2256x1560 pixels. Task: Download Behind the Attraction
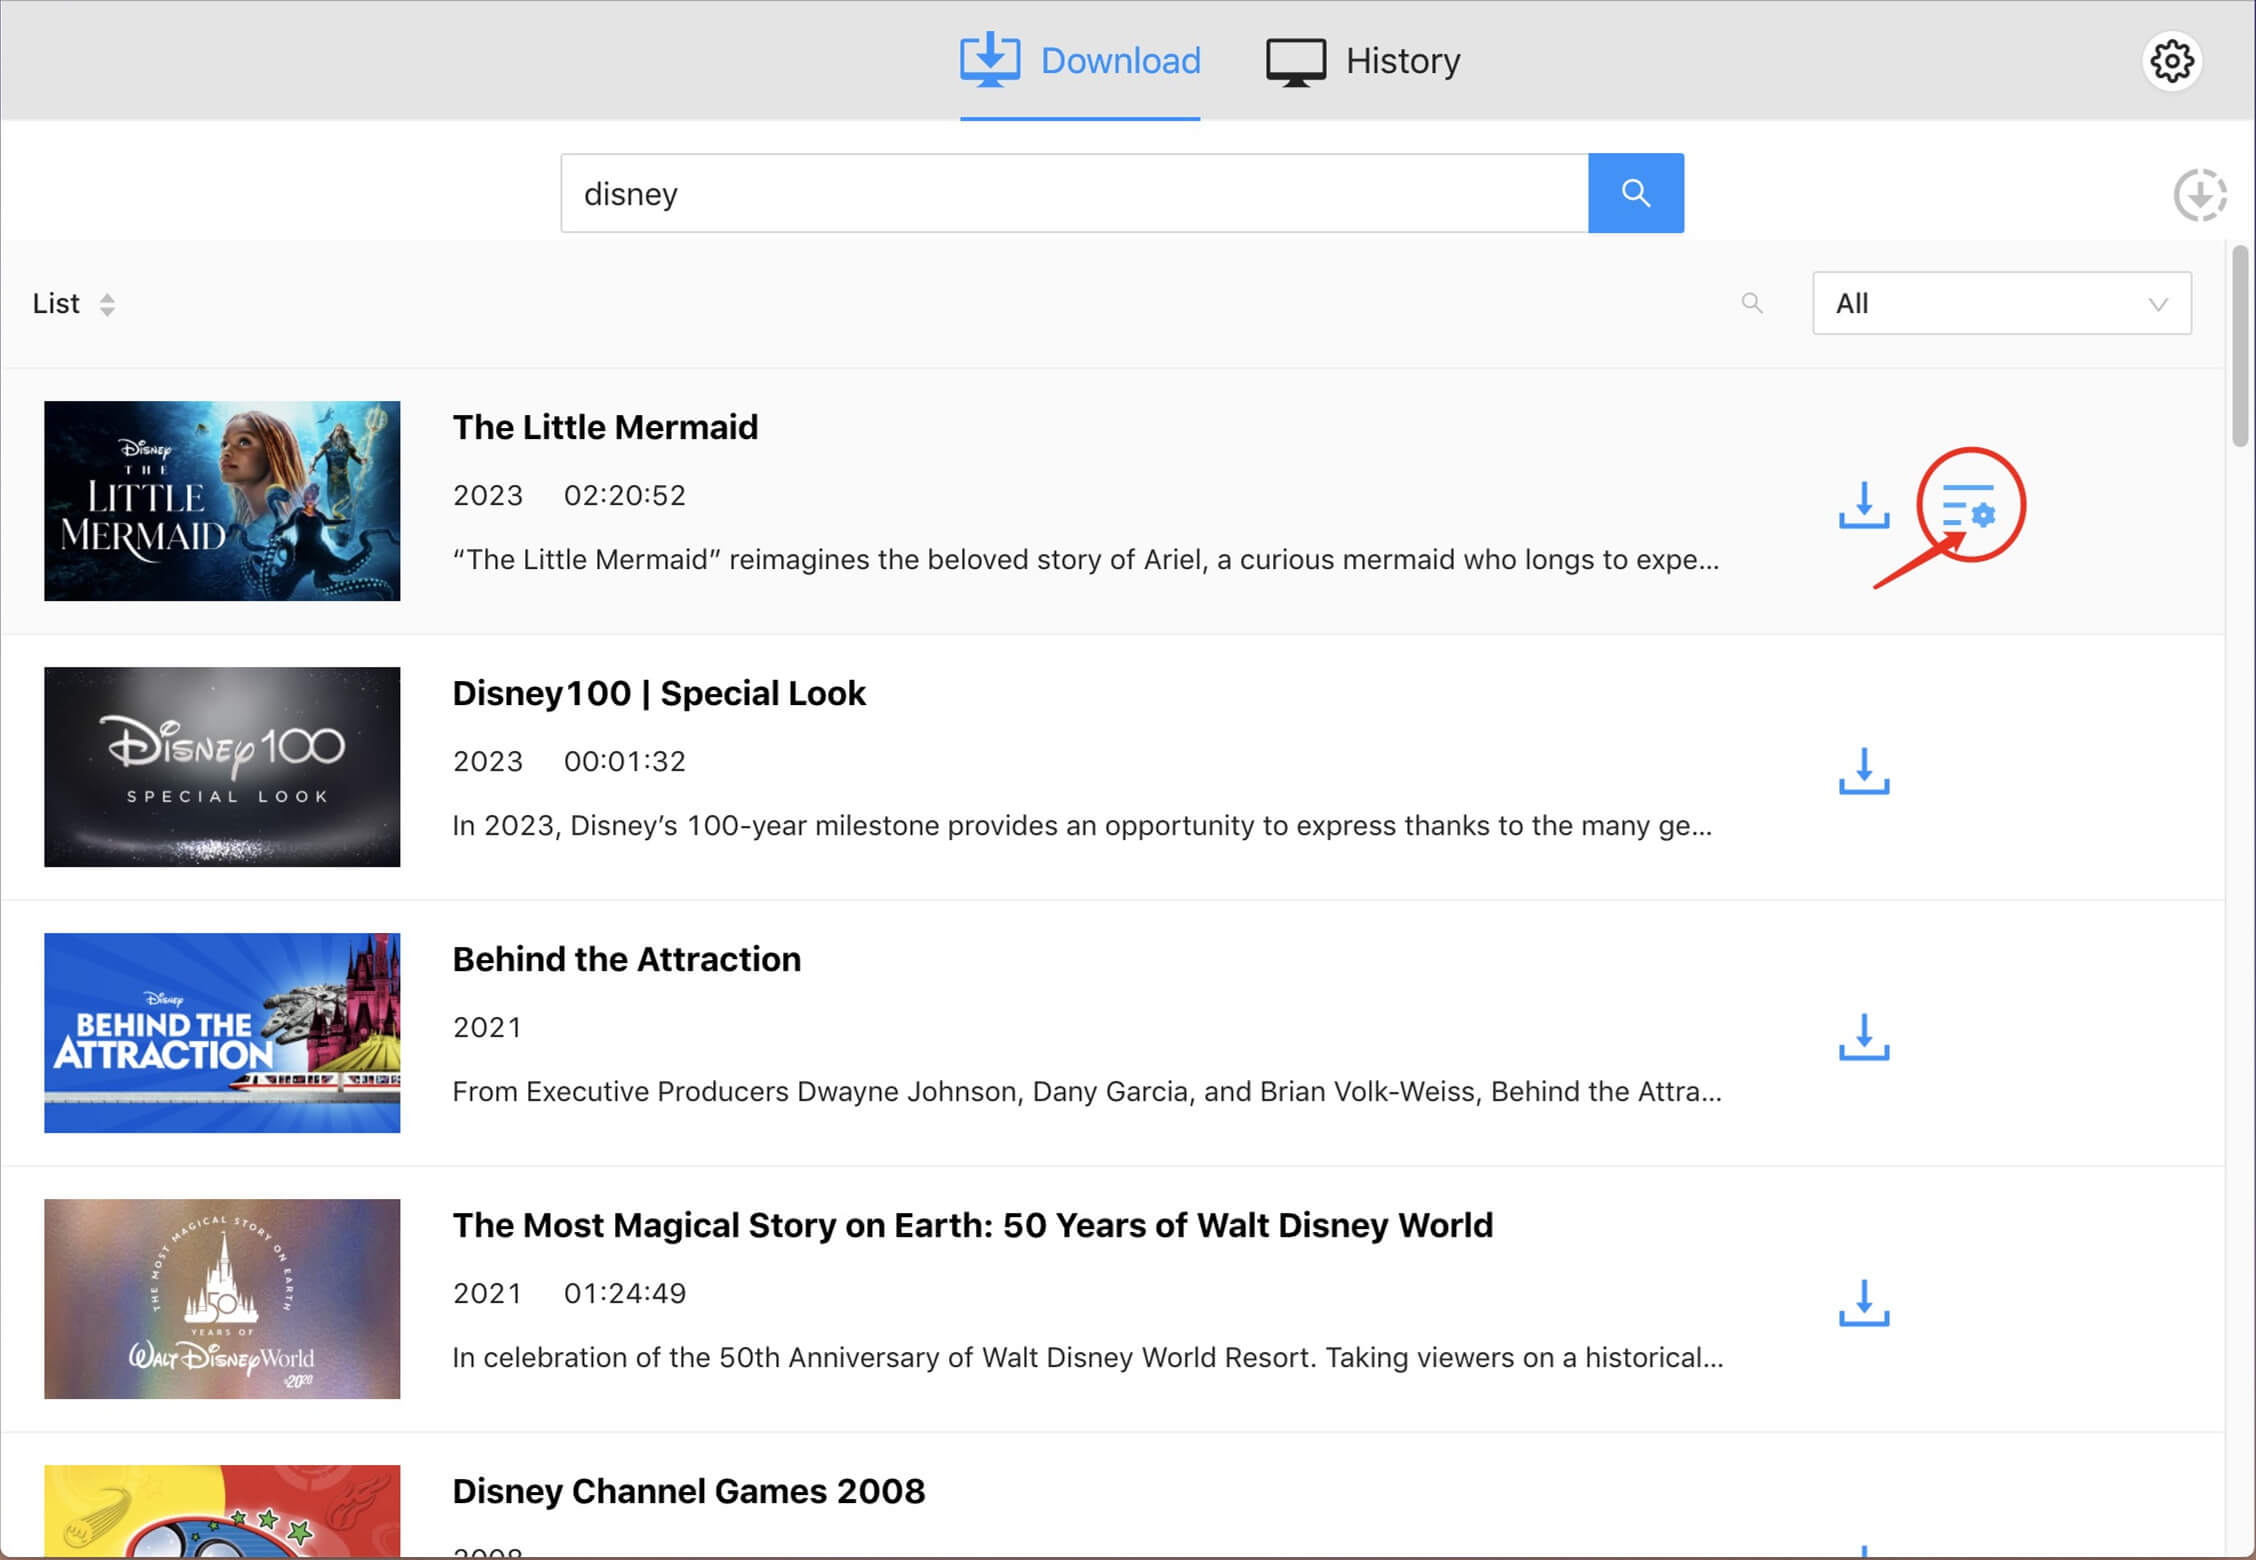point(1864,1037)
